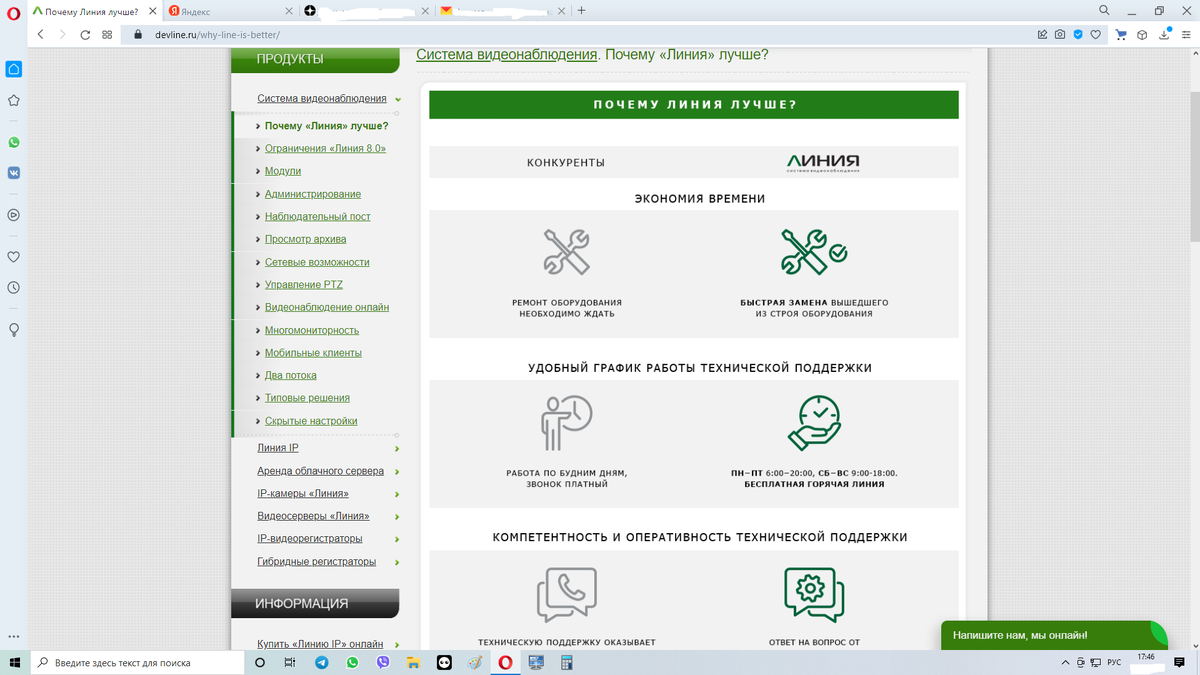Switch РУС keyboard language indicator
Image resolution: width=1200 pixels, height=675 pixels.
click(x=1113, y=662)
